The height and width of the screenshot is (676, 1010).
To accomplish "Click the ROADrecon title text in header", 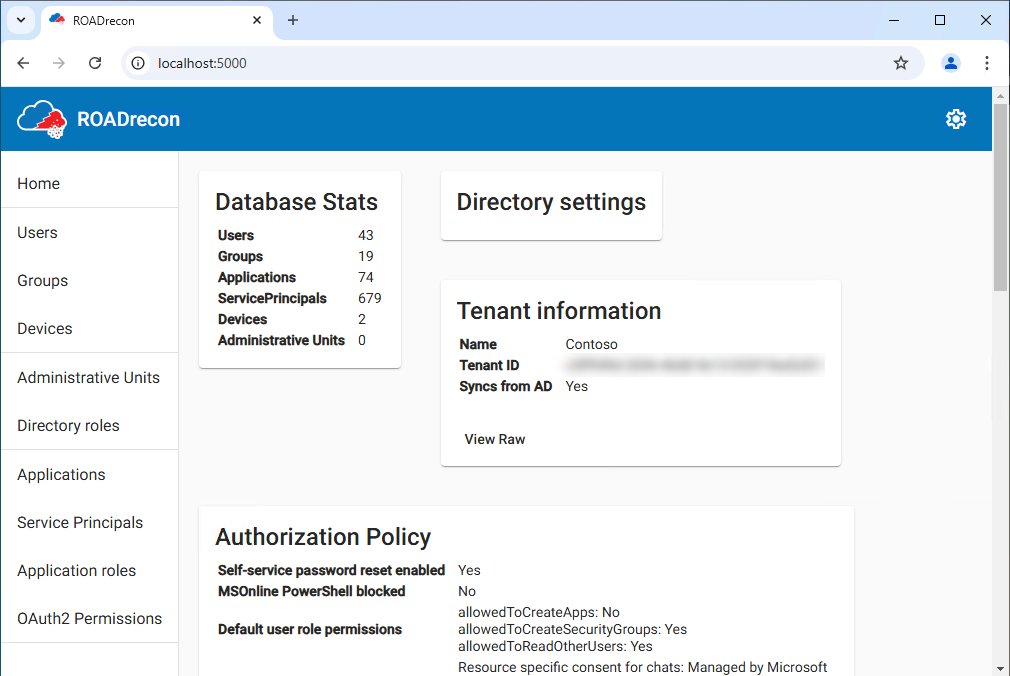I will pyautogui.click(x=128, y=119).
